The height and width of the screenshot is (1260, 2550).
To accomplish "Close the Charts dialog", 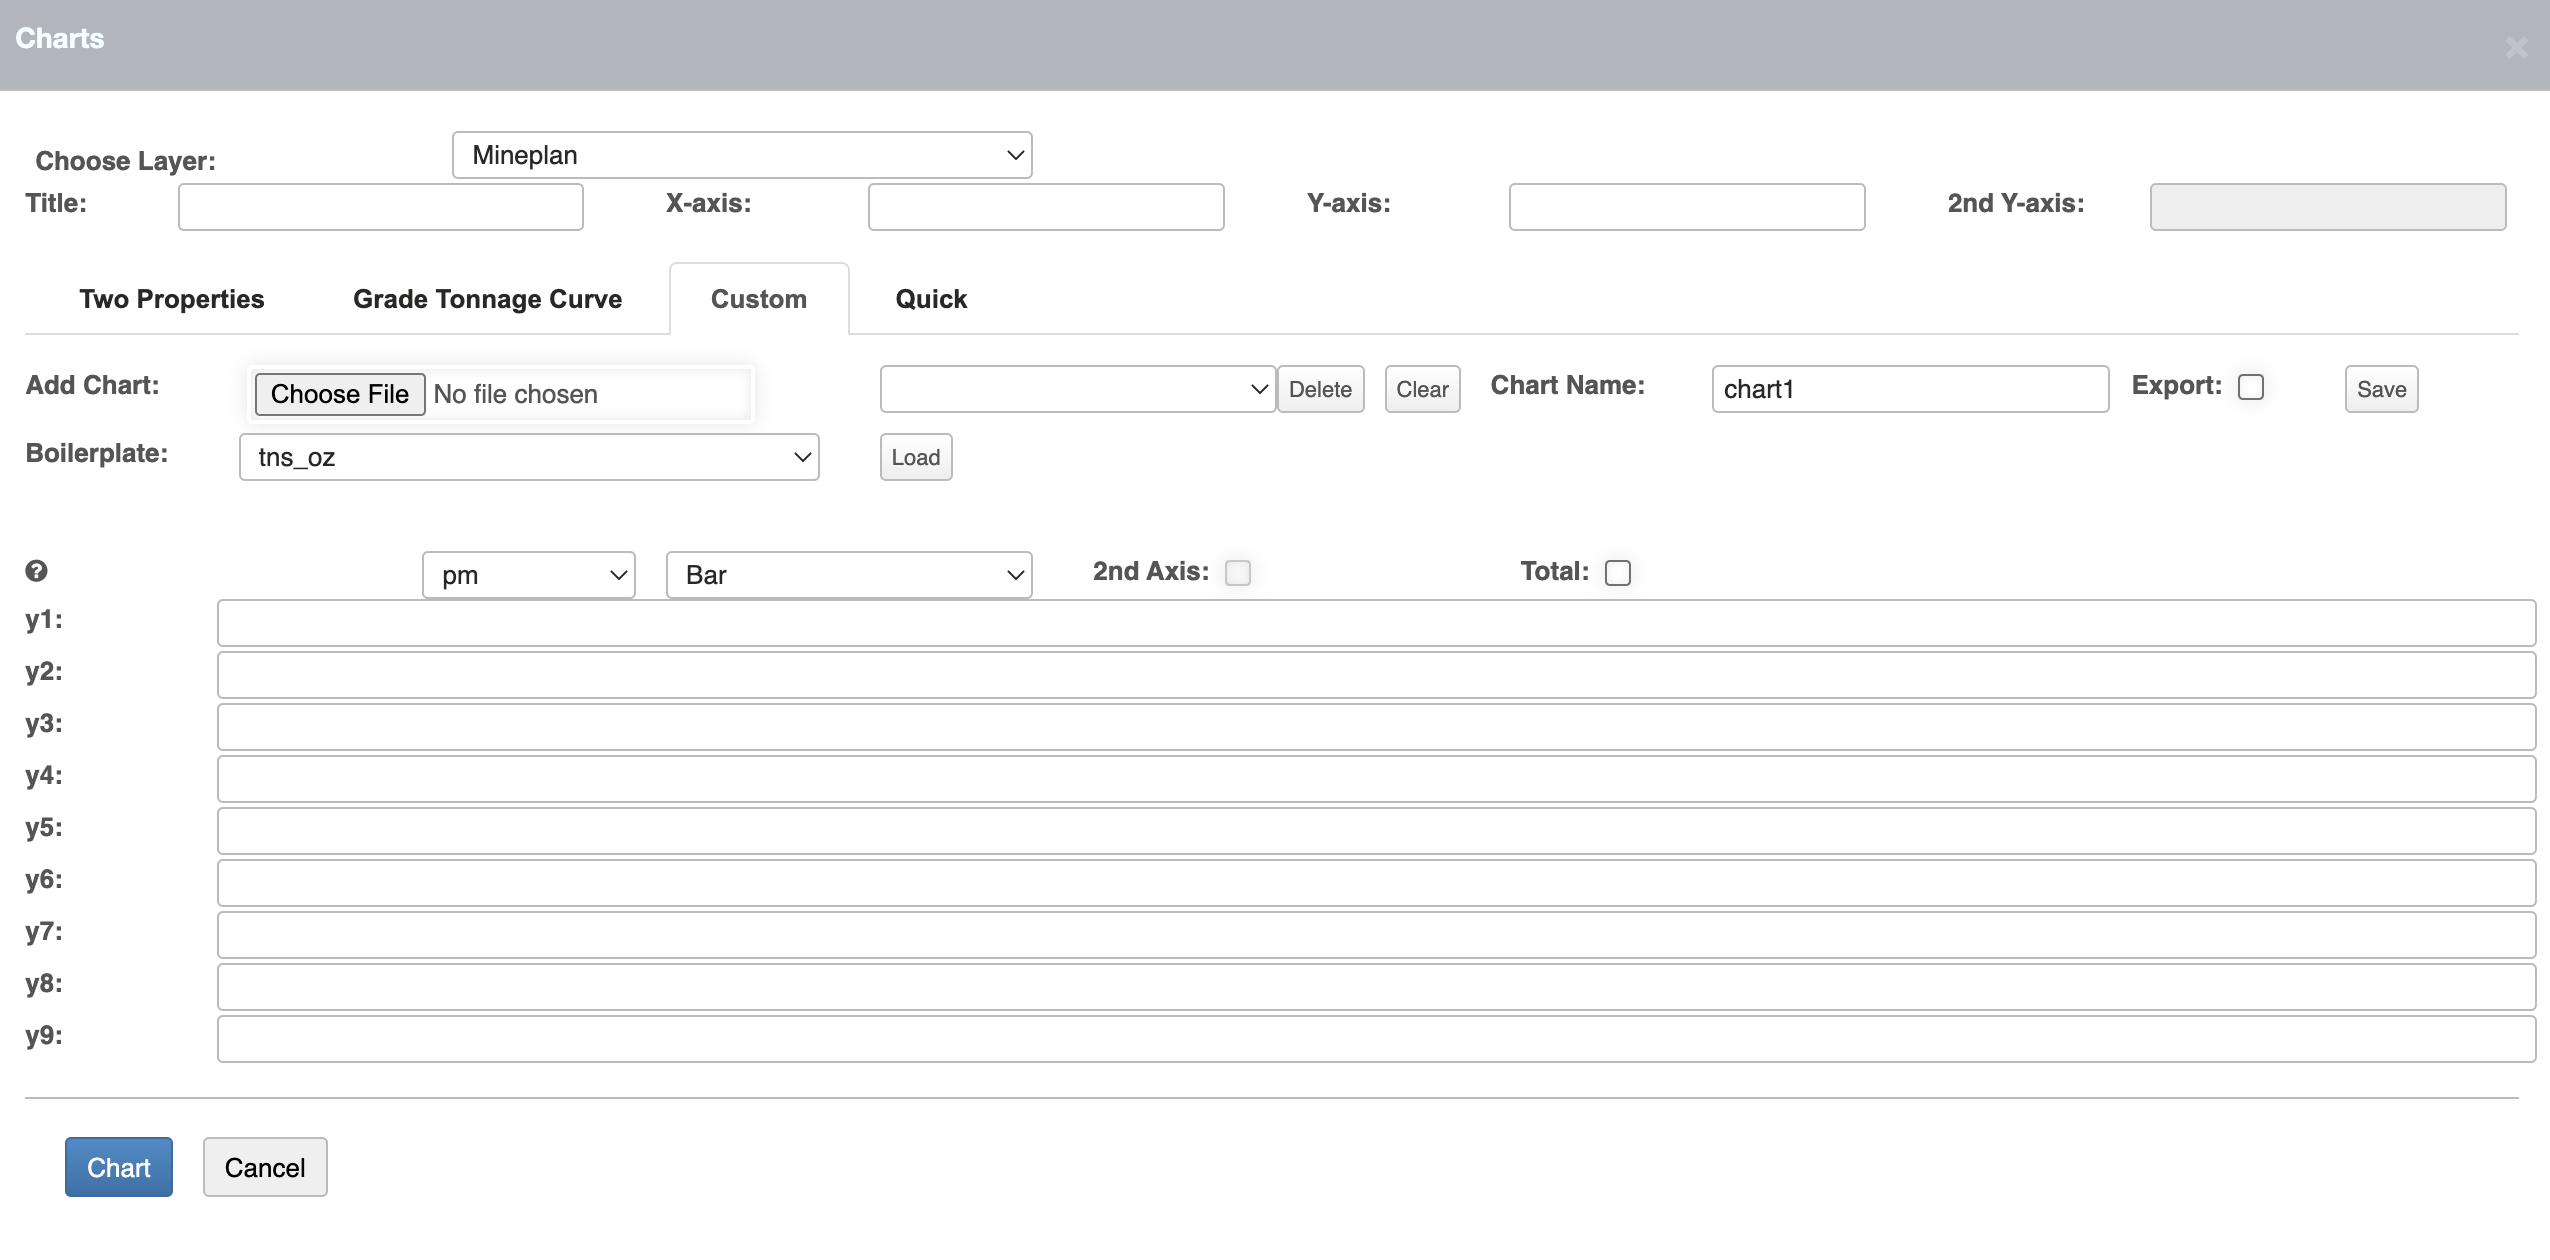I will pos(2516,46).
